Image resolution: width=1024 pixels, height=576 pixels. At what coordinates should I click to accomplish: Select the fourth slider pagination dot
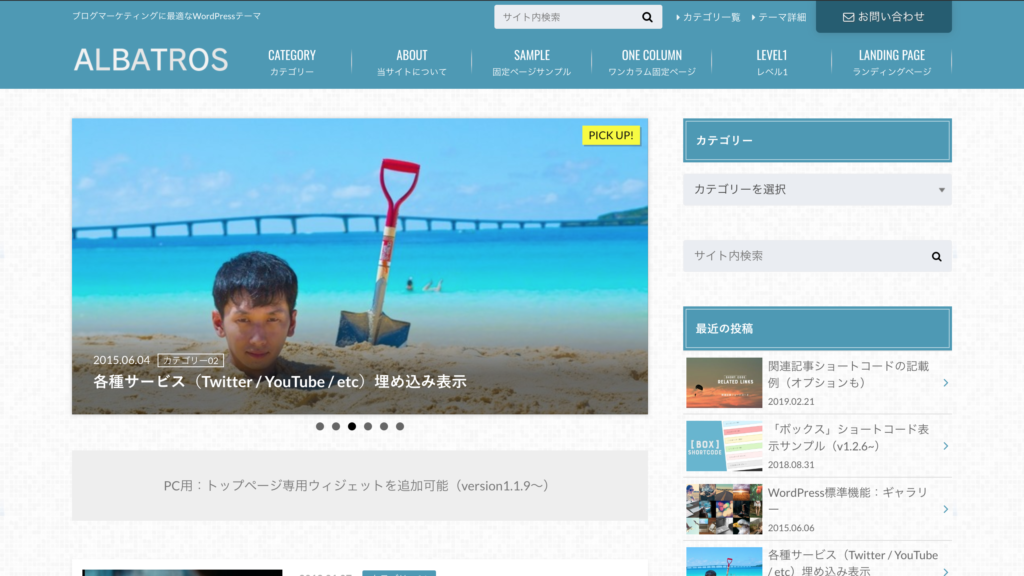(x=368, y=426)
